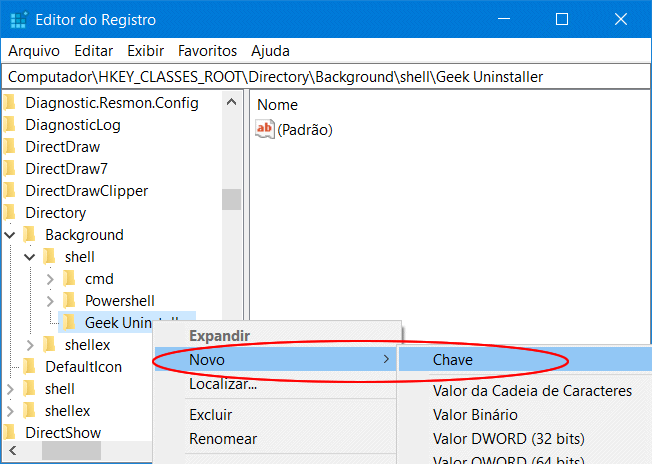
Task: Click the registry path address bar
Action: [326, 76]
